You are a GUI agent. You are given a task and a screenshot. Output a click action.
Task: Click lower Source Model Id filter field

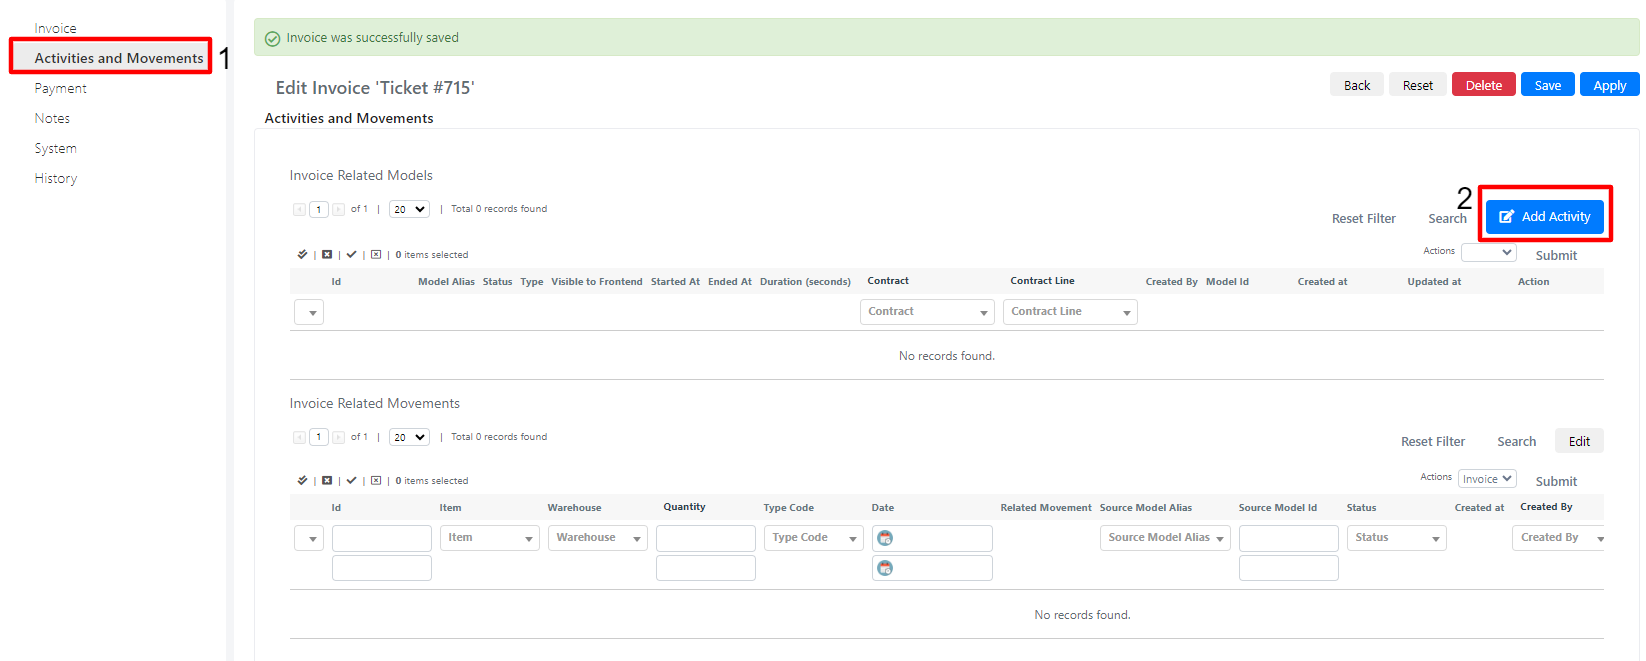pos(1289,568)
